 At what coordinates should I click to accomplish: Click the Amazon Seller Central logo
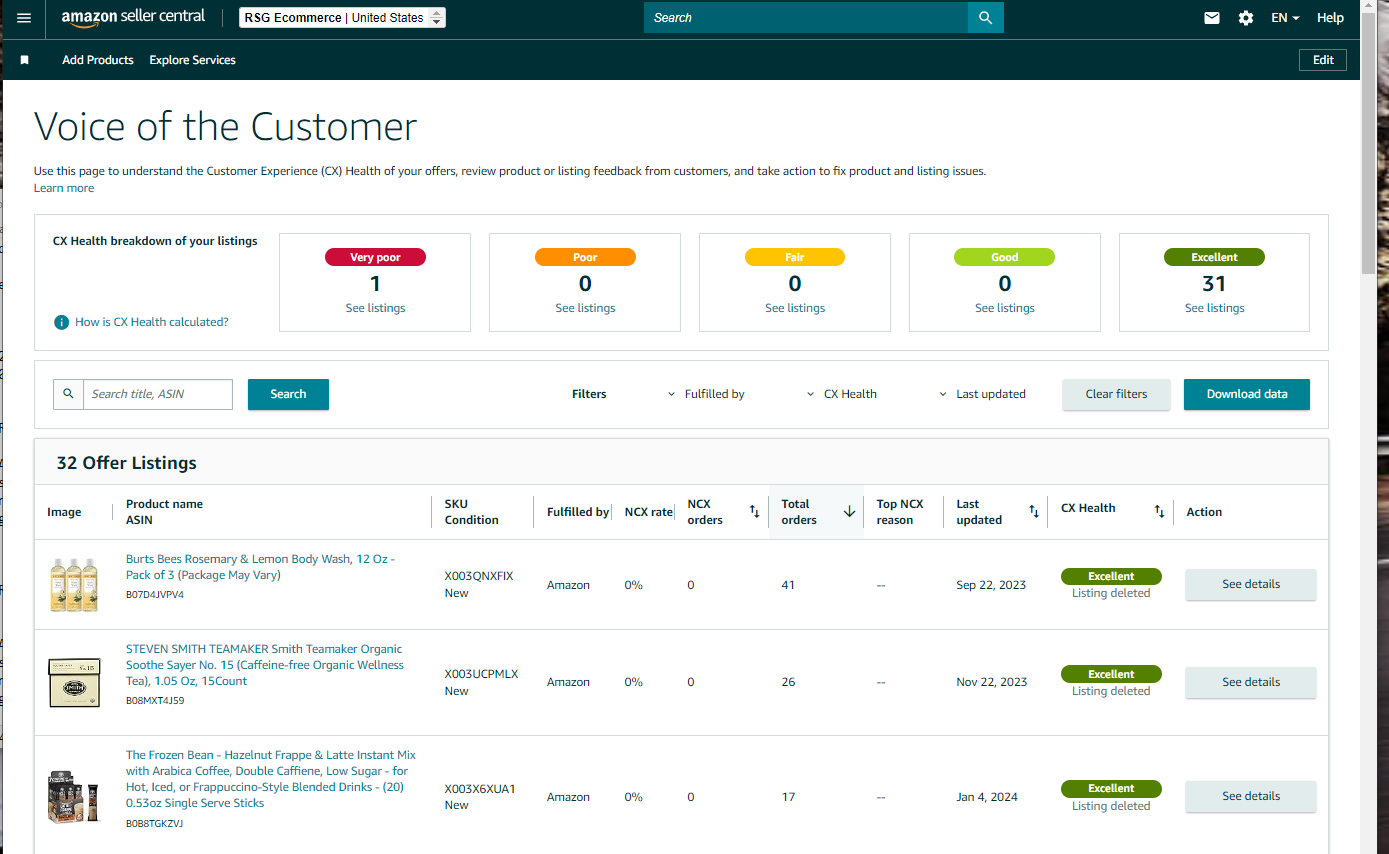coord(133,17)
